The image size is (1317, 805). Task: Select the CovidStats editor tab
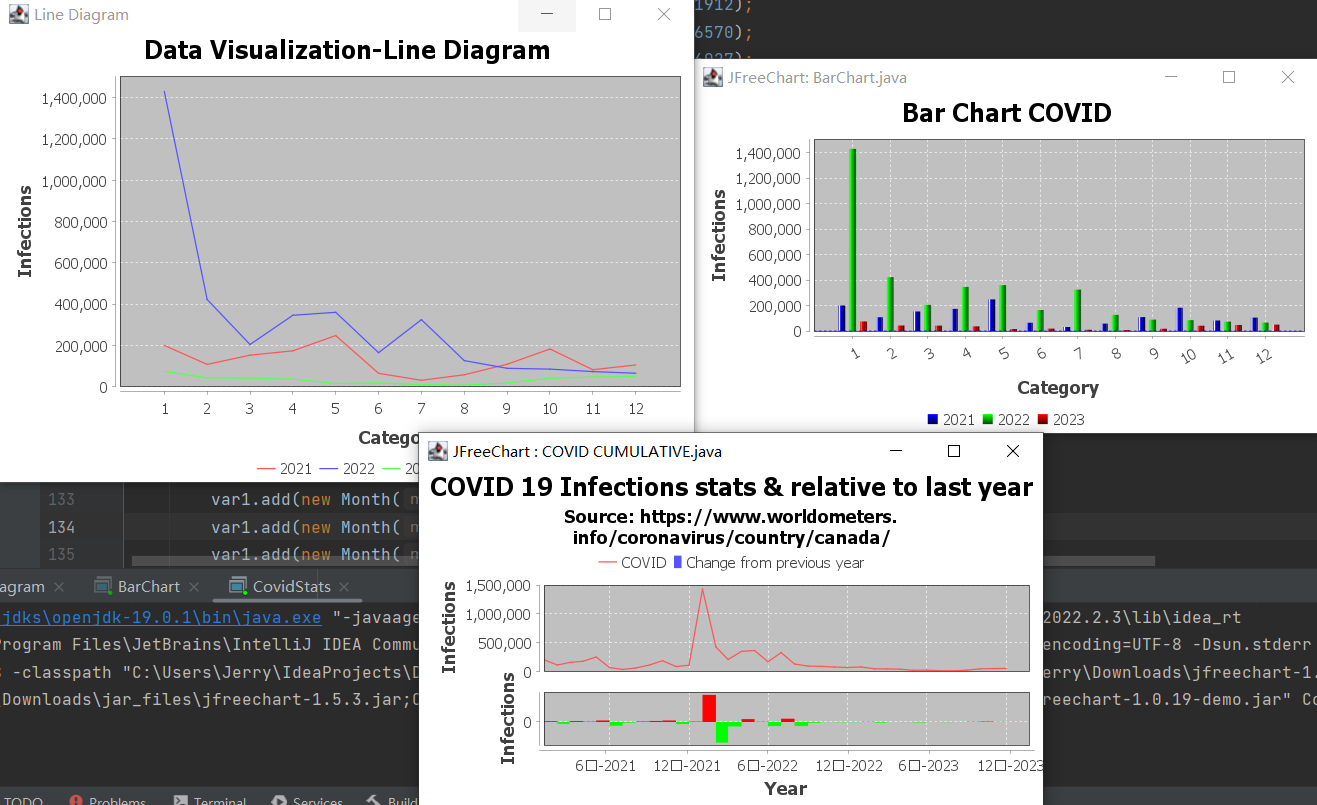coord(290,587)
